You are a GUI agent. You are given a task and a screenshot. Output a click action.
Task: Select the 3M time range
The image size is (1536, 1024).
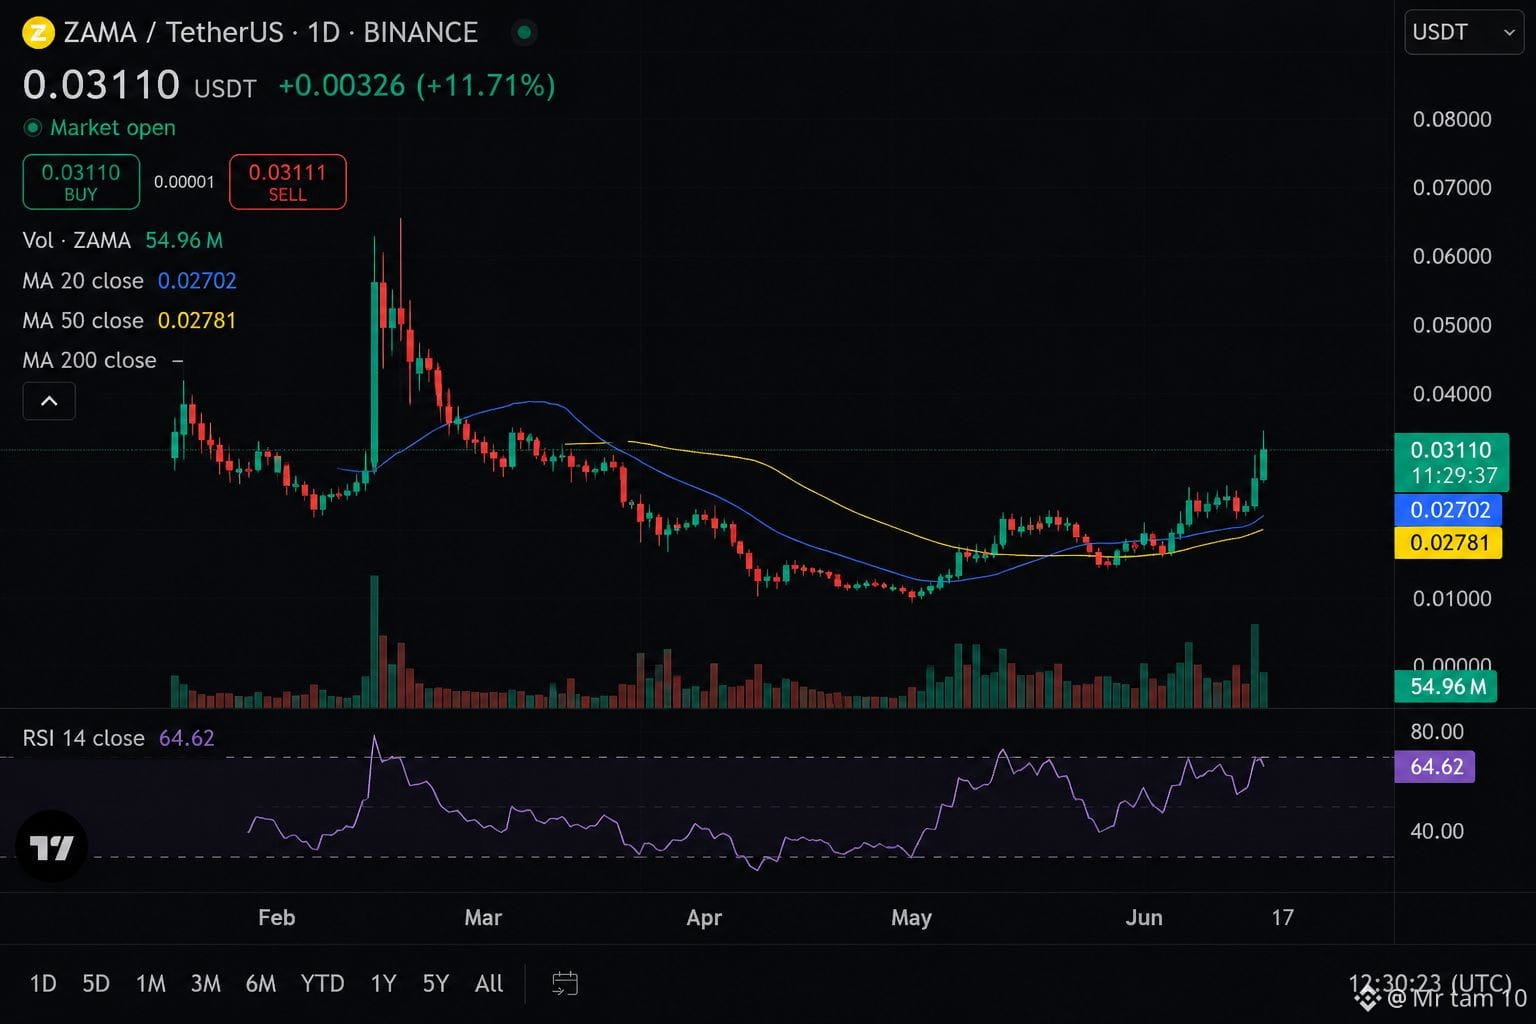click(206, 984)
